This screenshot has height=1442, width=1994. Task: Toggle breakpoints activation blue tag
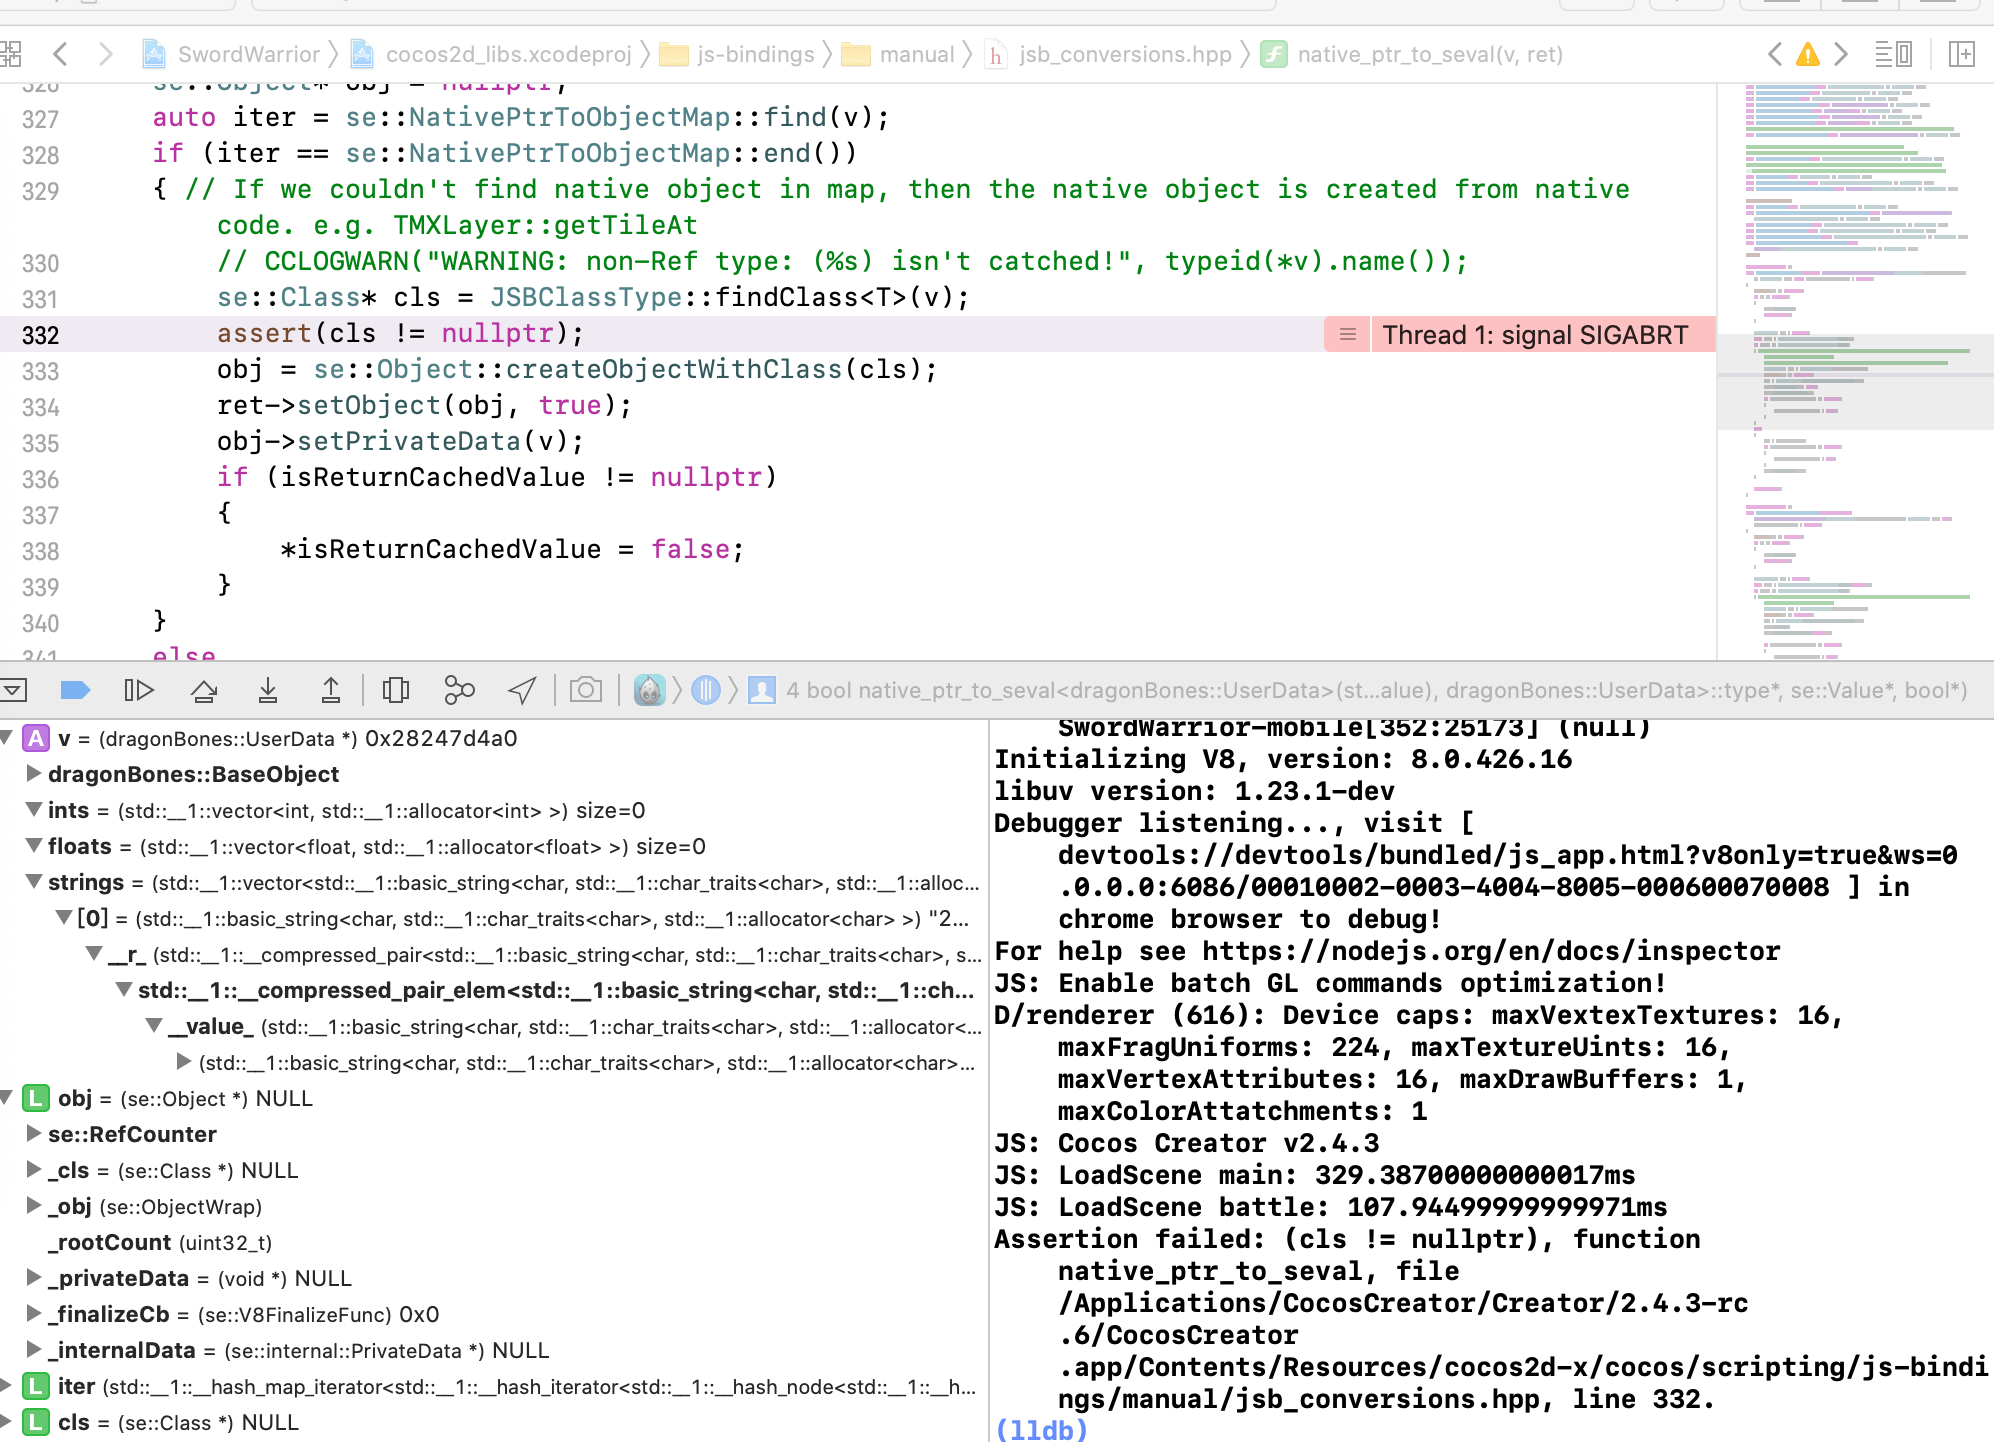75,690
